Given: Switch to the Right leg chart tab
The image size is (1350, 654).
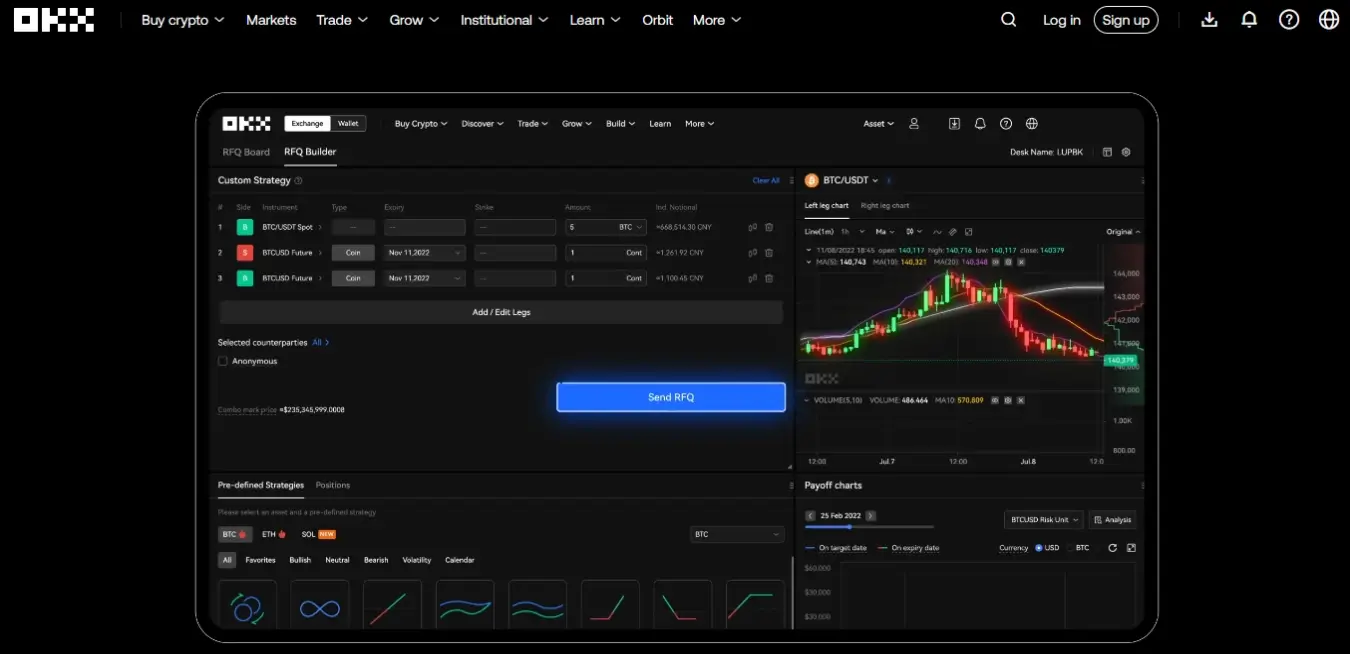Looking at the screenshot, I should click(x=885, y=206).
